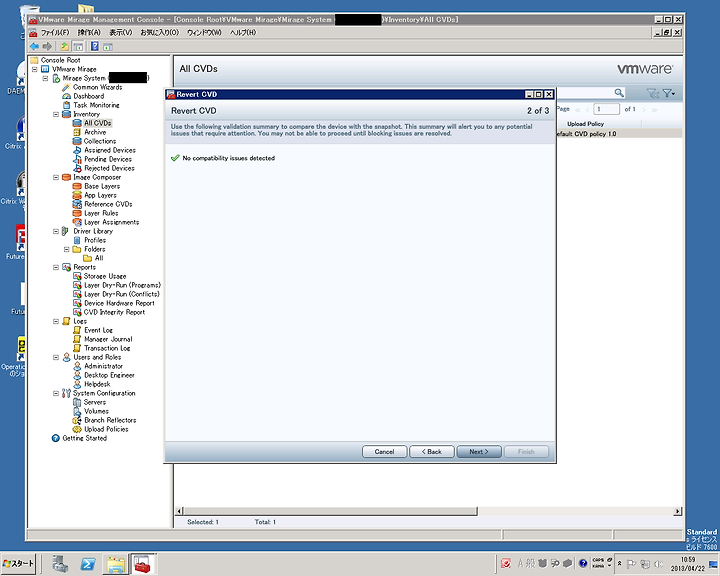The image size is (720, 576).
Task: Open Assigned Devices node
Action: (x=110, y=150)
